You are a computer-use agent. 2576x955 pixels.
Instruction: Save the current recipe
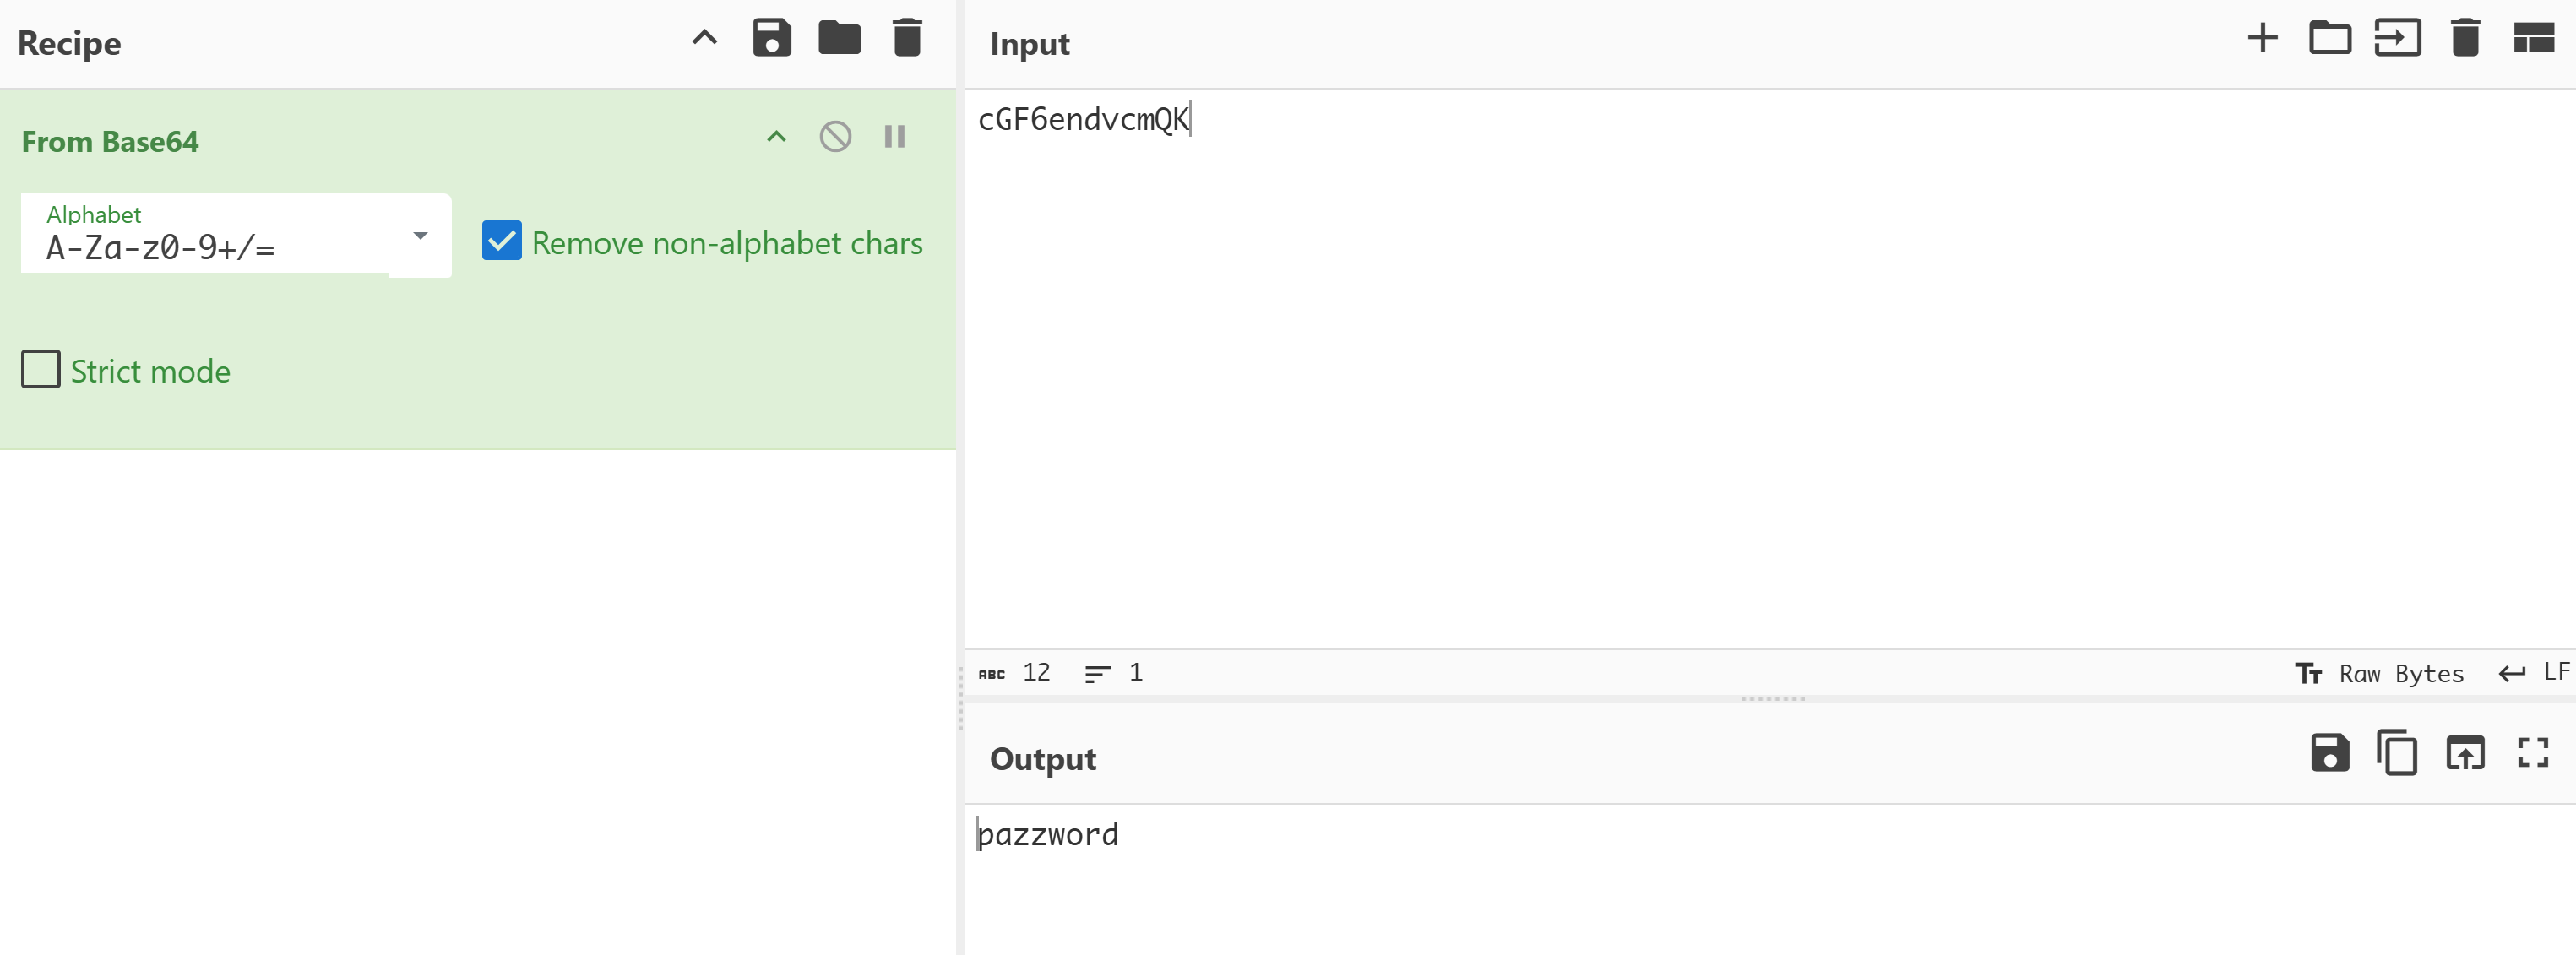pos(771,38)
